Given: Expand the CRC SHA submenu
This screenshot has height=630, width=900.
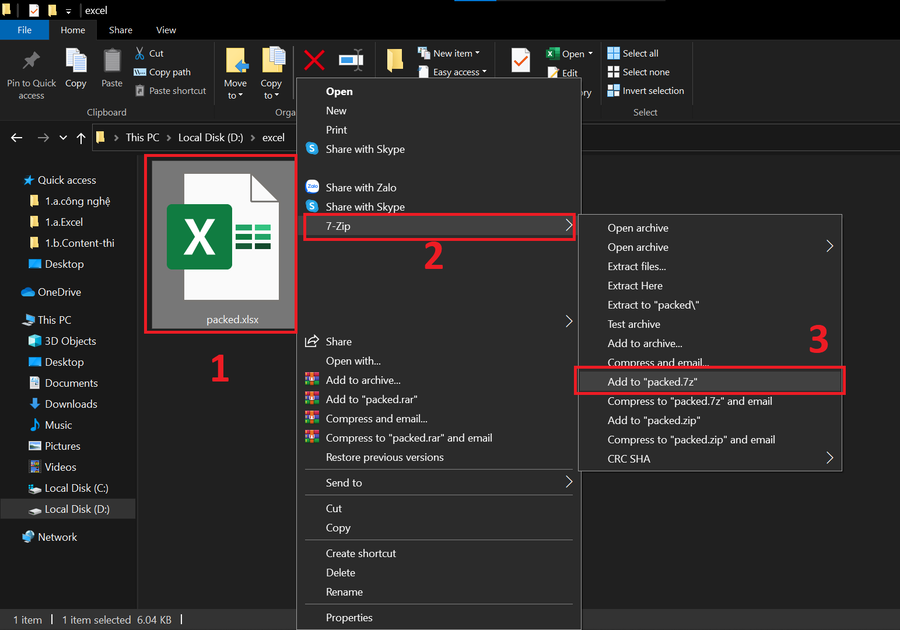Looking at the screenshot, I should (x=710, y=458).
